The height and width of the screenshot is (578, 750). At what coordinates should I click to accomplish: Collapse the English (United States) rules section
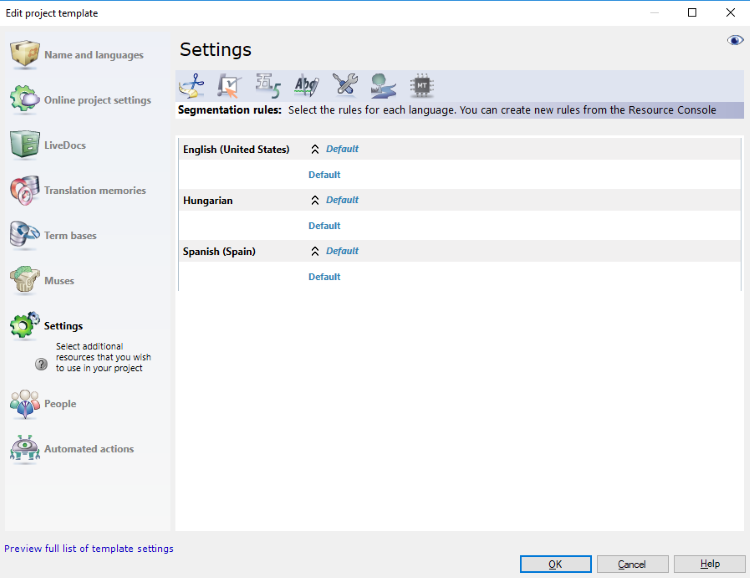(x=315, y=149)
